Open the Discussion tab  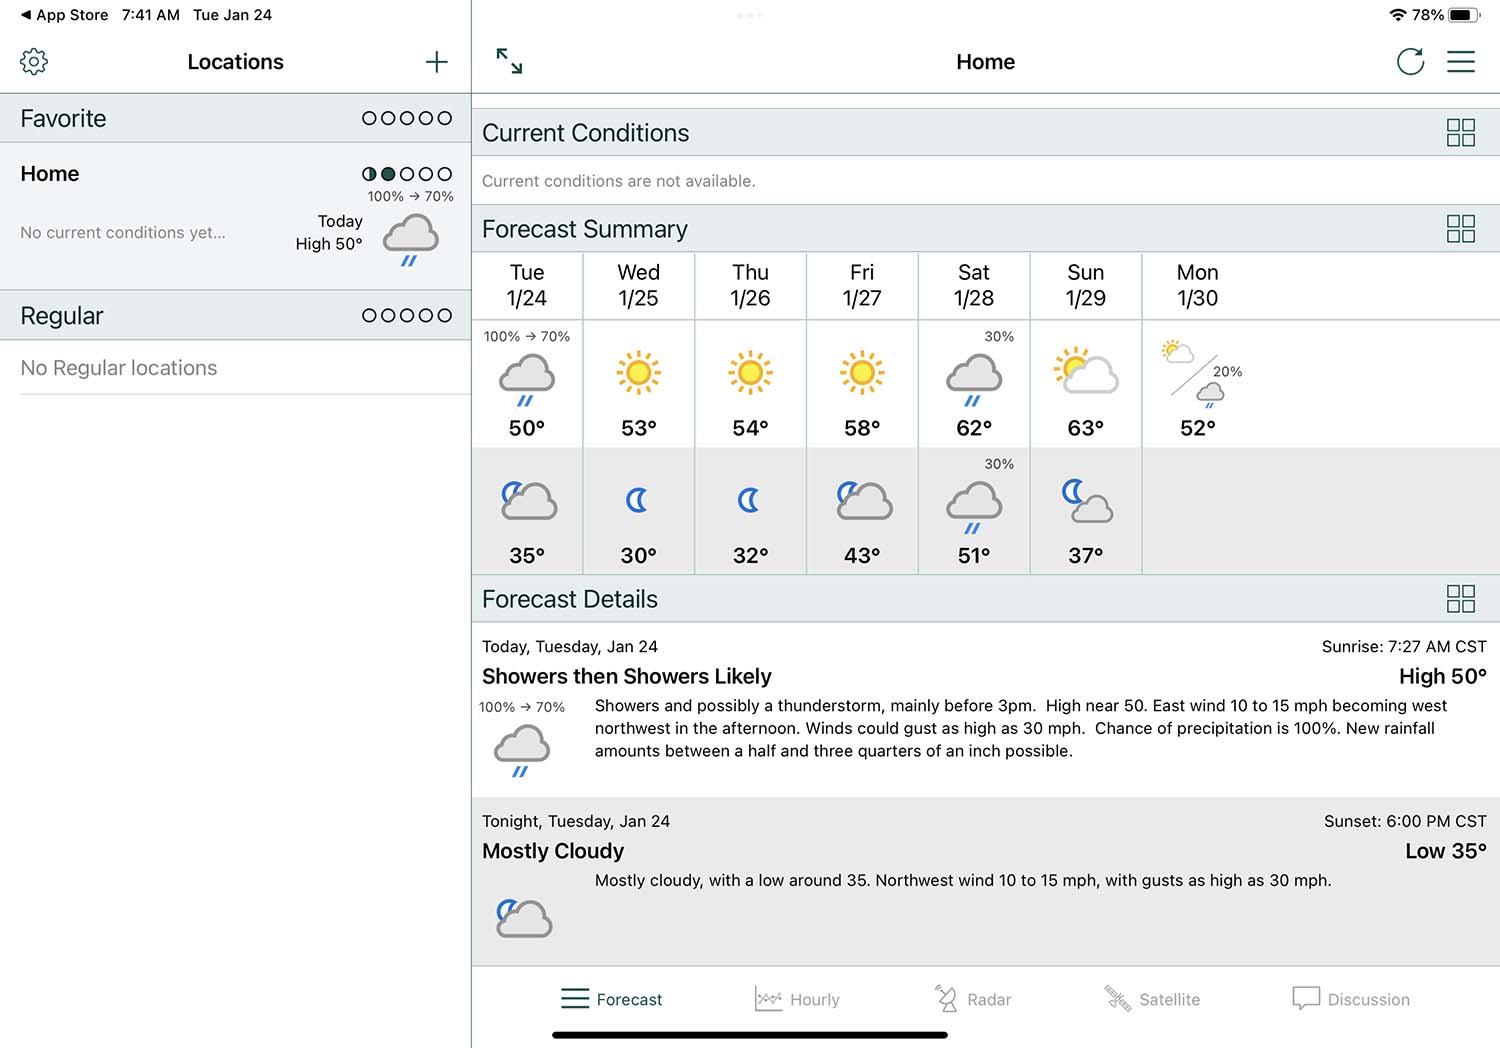[x=1351, y=999]
